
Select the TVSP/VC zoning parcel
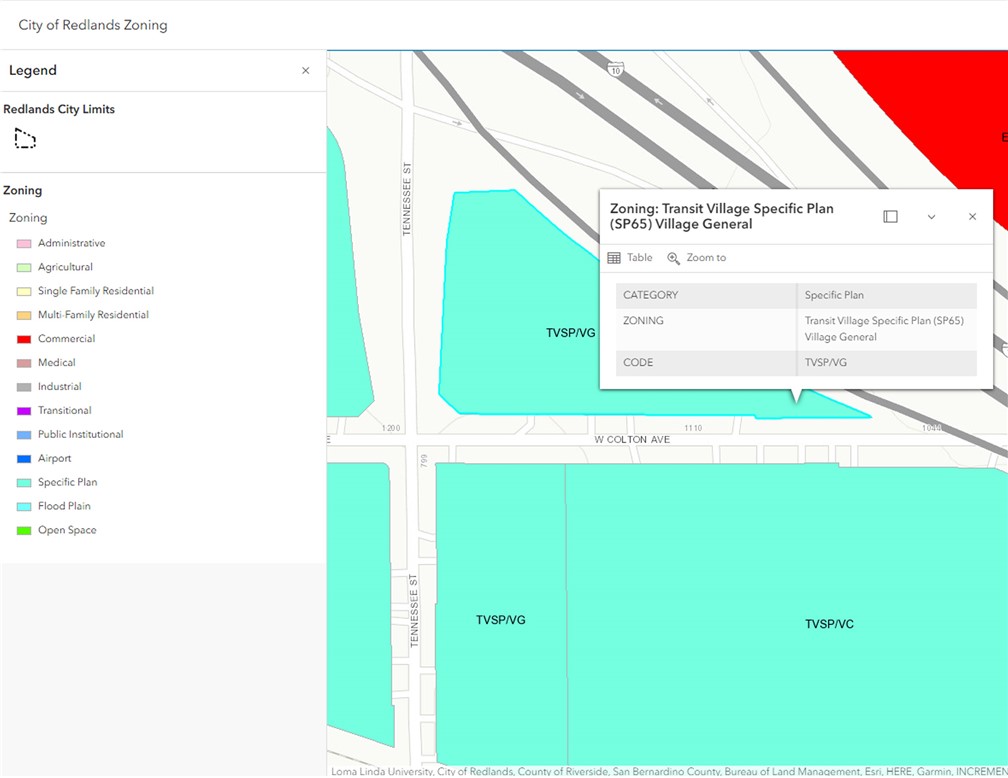click(x=829, y=624)
